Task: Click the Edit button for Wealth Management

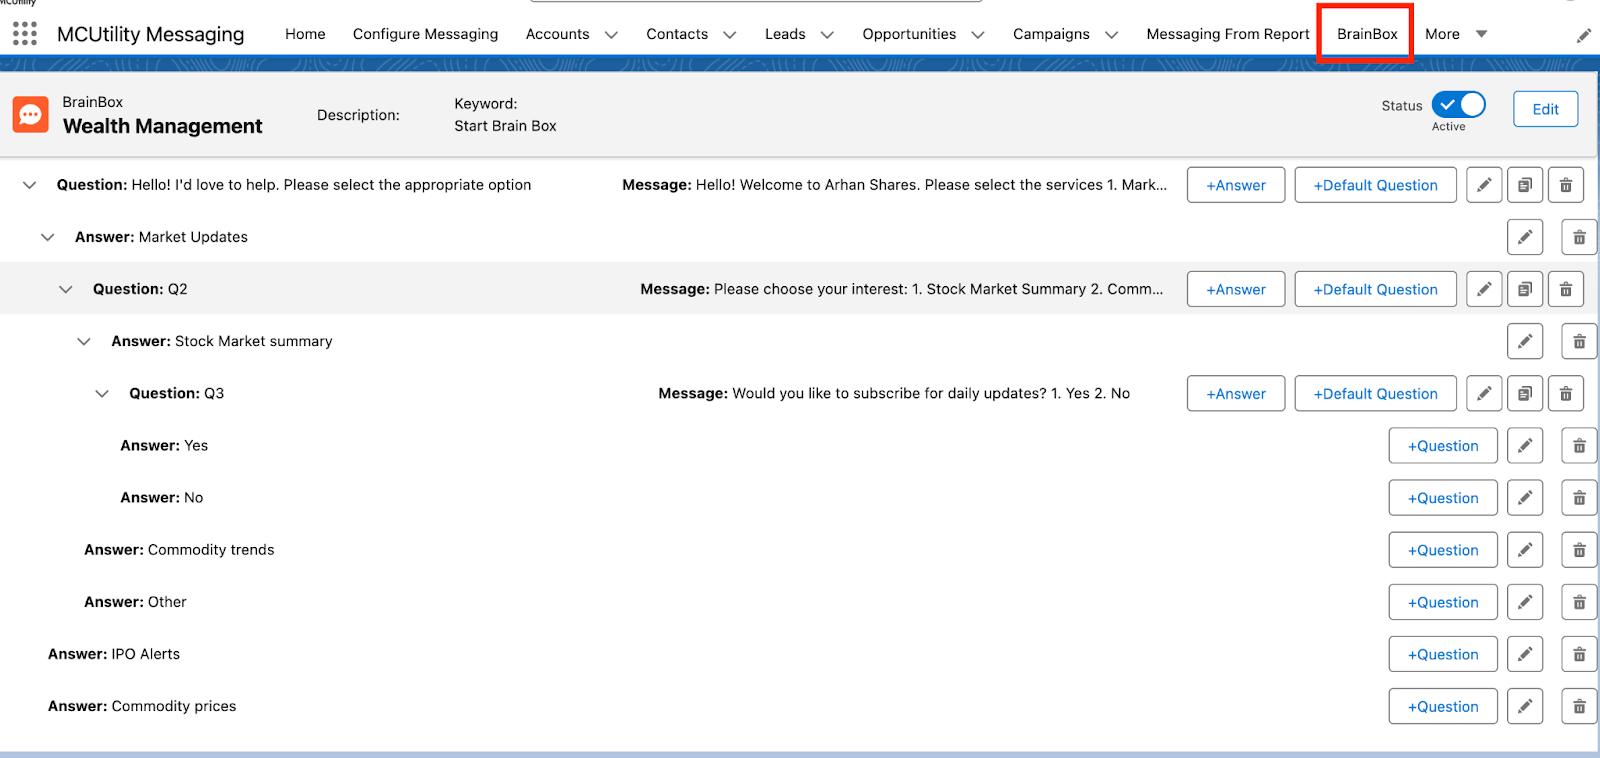Action: (x=1544, y=109)
